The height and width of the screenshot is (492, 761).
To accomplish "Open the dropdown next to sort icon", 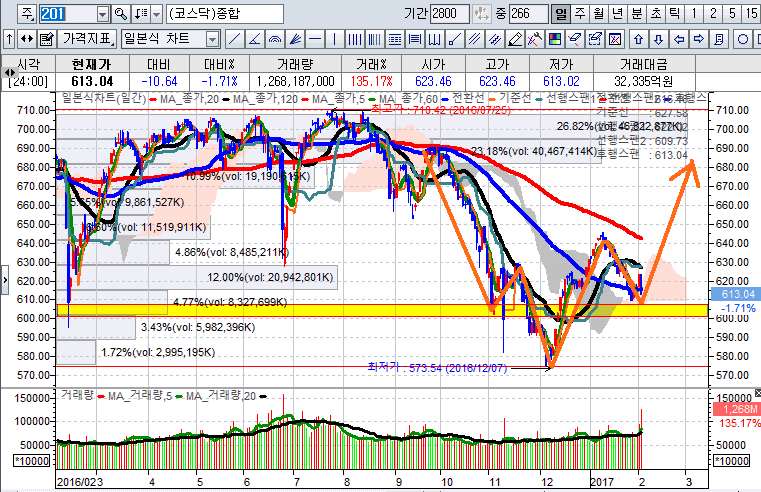I will click(157, 14).
